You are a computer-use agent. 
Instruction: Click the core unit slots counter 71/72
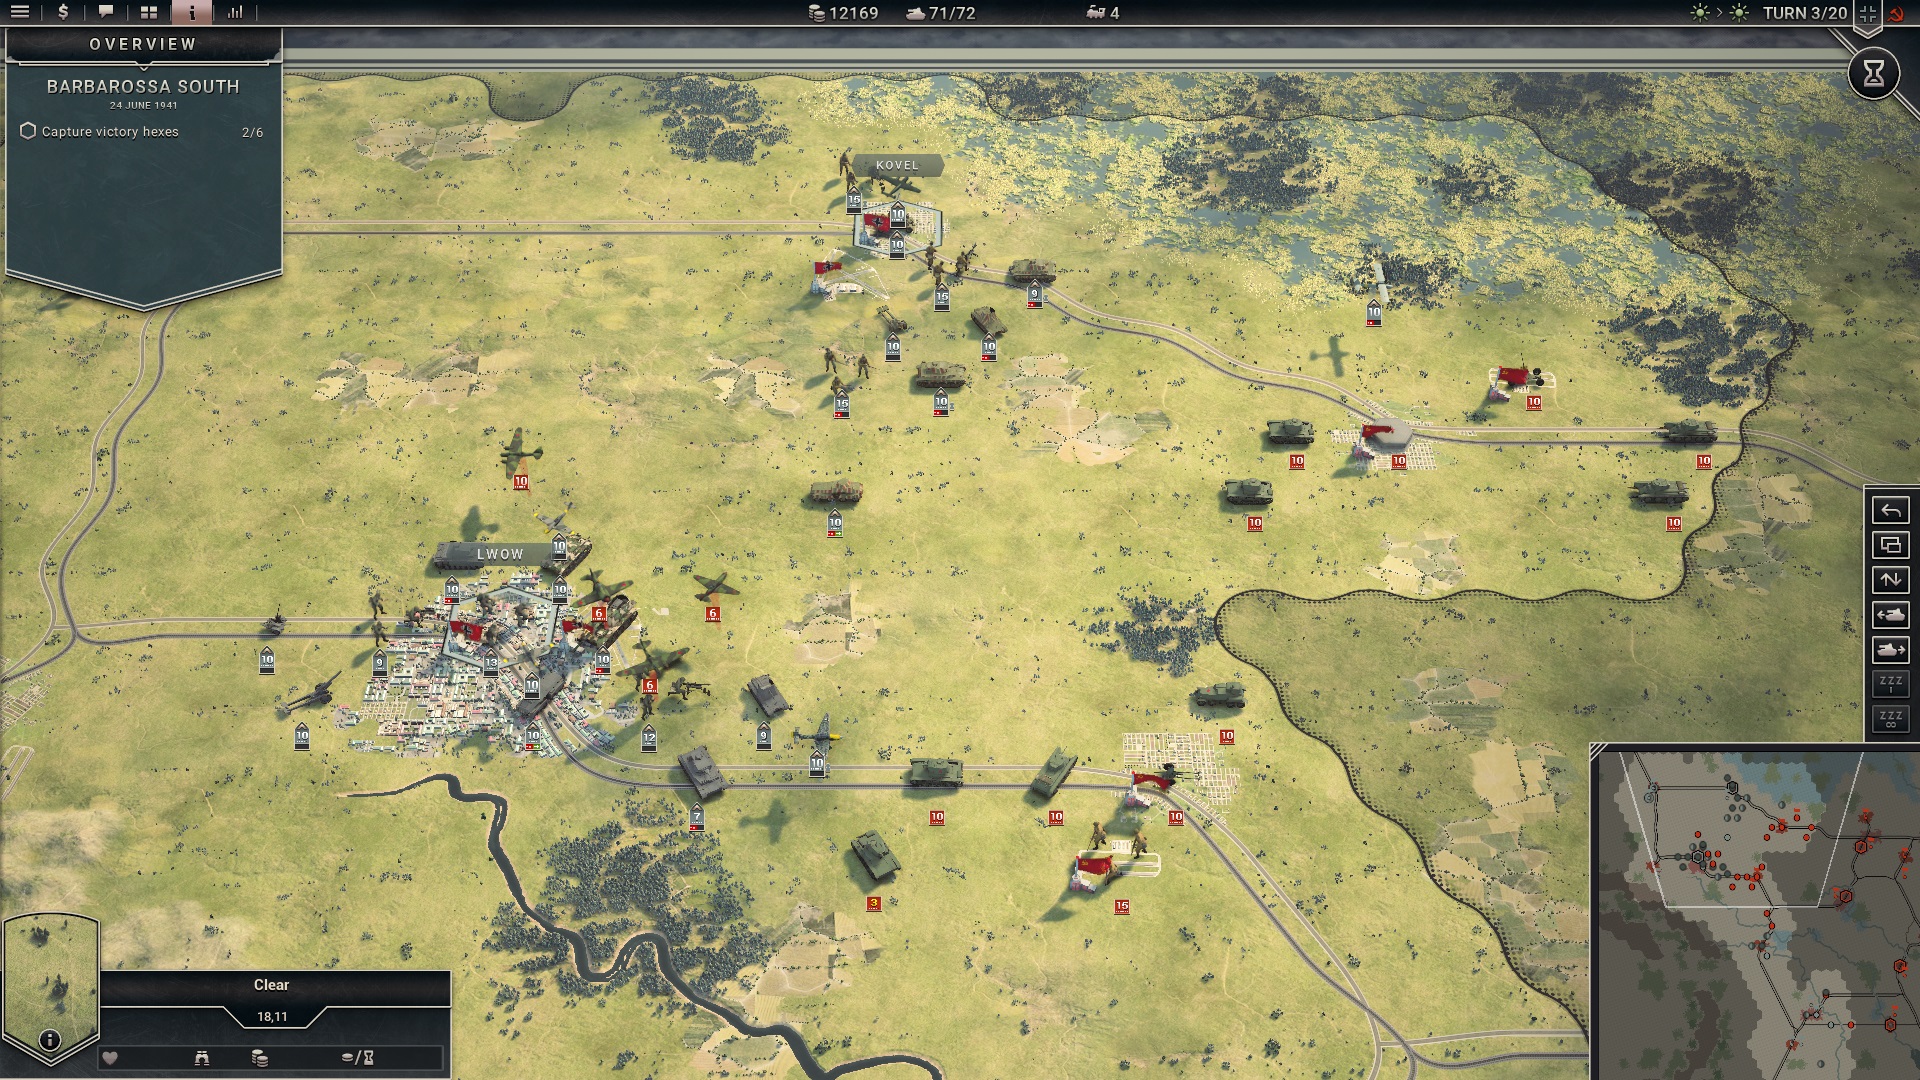[940, 13]
